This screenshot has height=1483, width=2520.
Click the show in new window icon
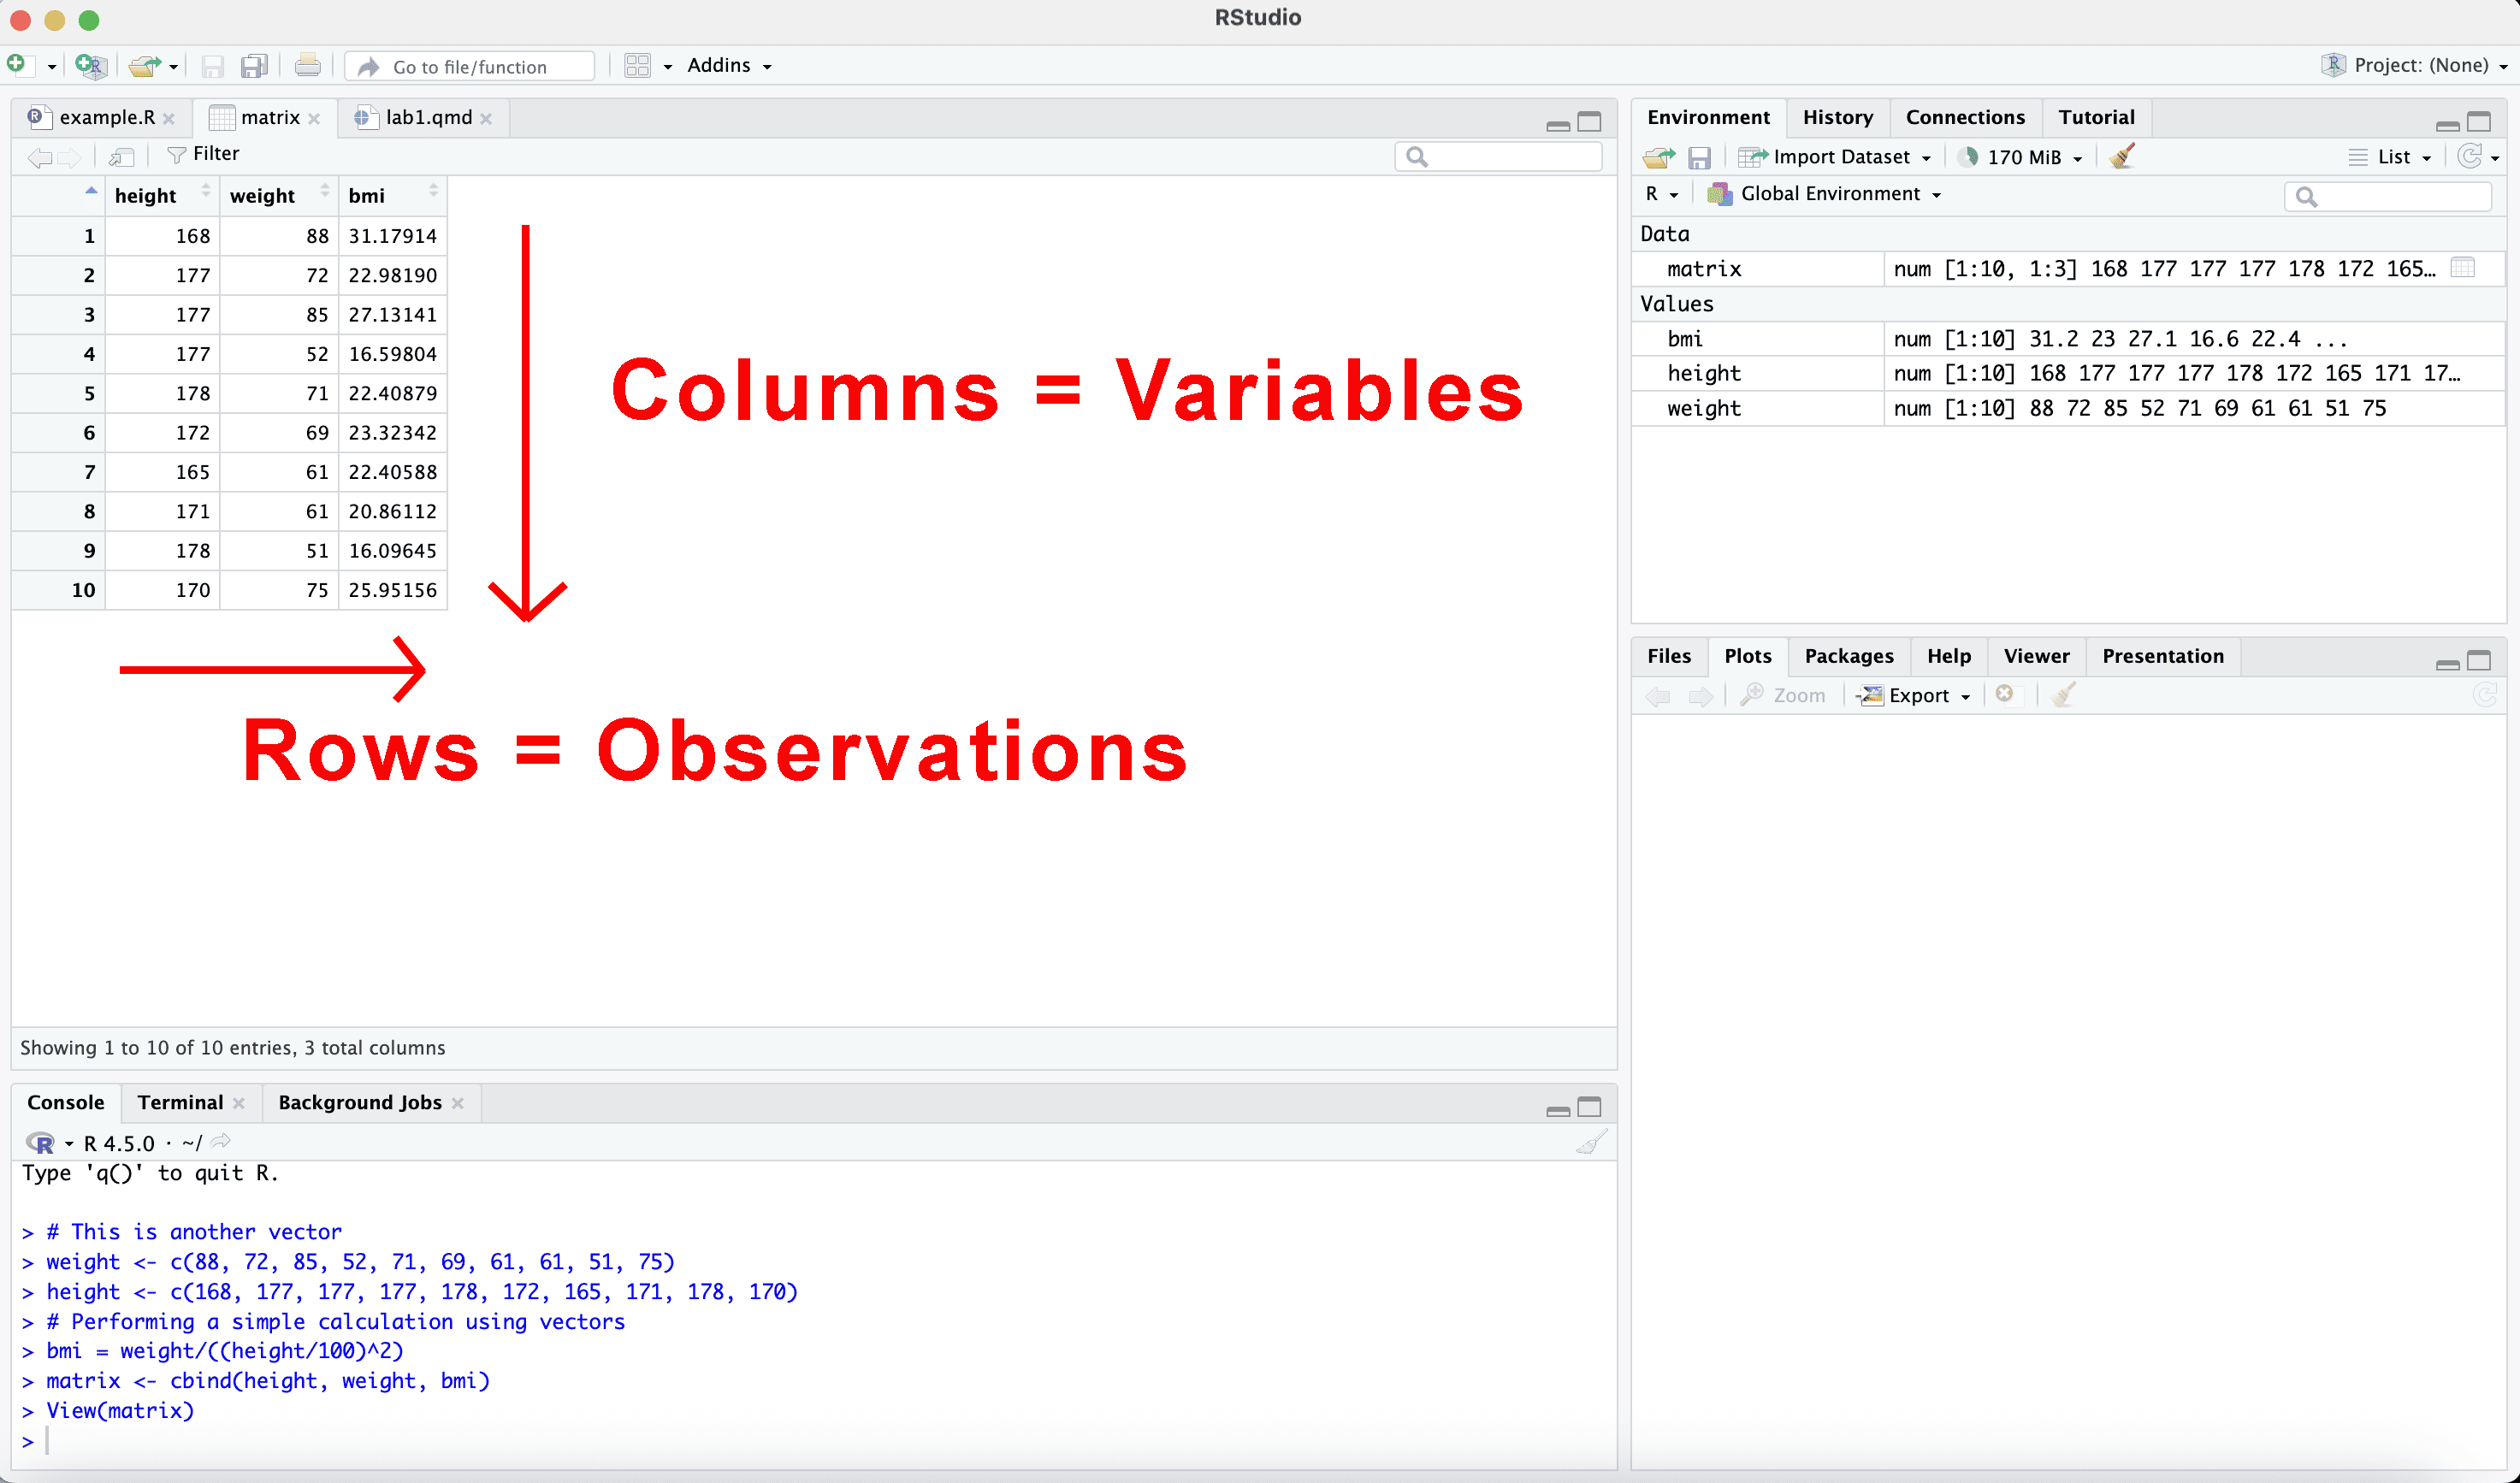coord(122,156)
